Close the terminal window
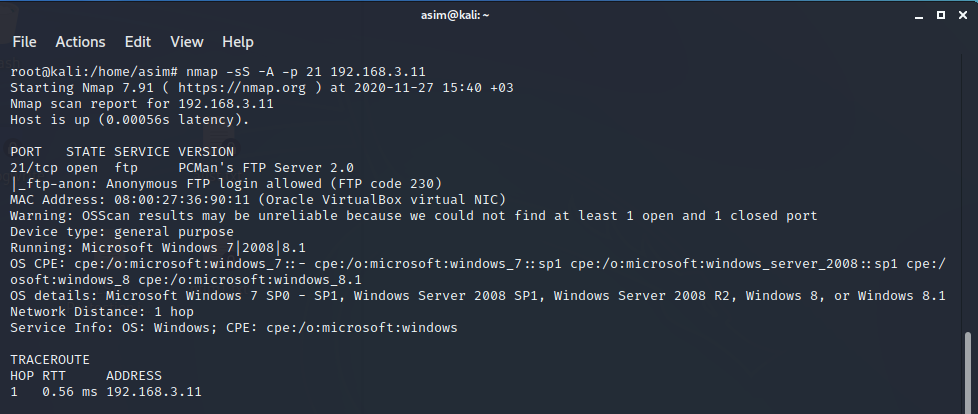Image resolution: width=978 pixels, height=414 pixels. 962,15
